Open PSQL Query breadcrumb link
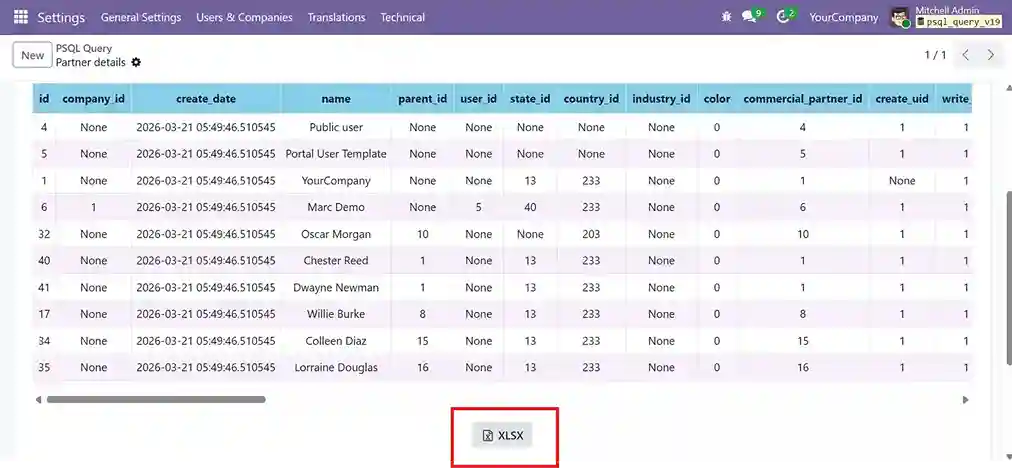Screen dimensions: 1012x468 click(84, 48)
